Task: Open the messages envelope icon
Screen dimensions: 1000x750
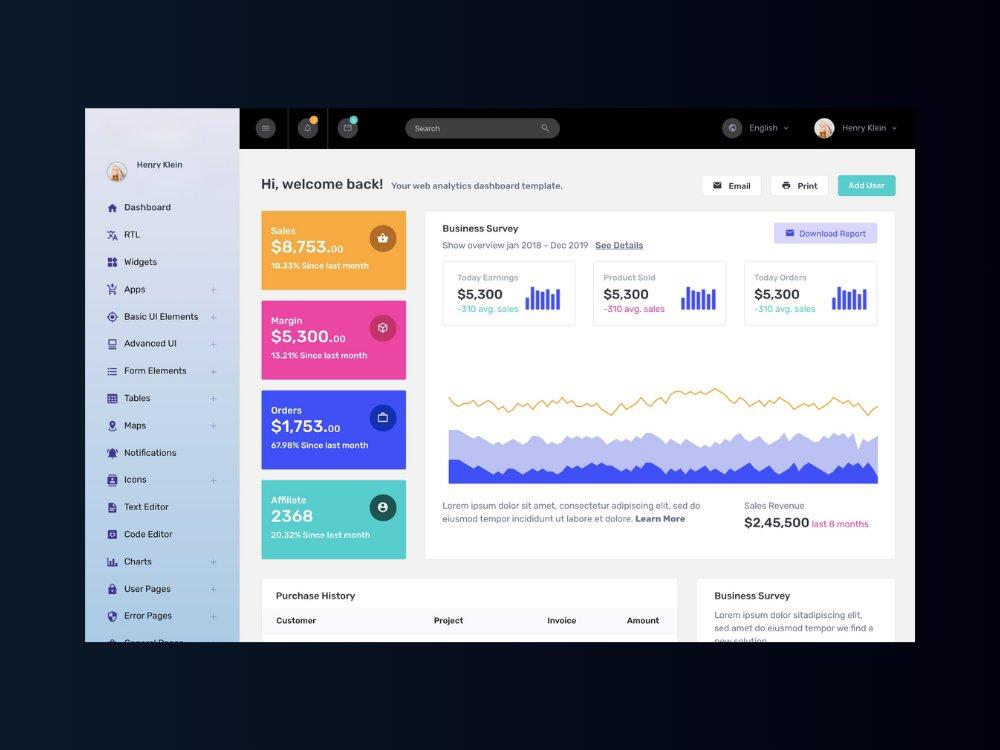Action: coord(348,128)
